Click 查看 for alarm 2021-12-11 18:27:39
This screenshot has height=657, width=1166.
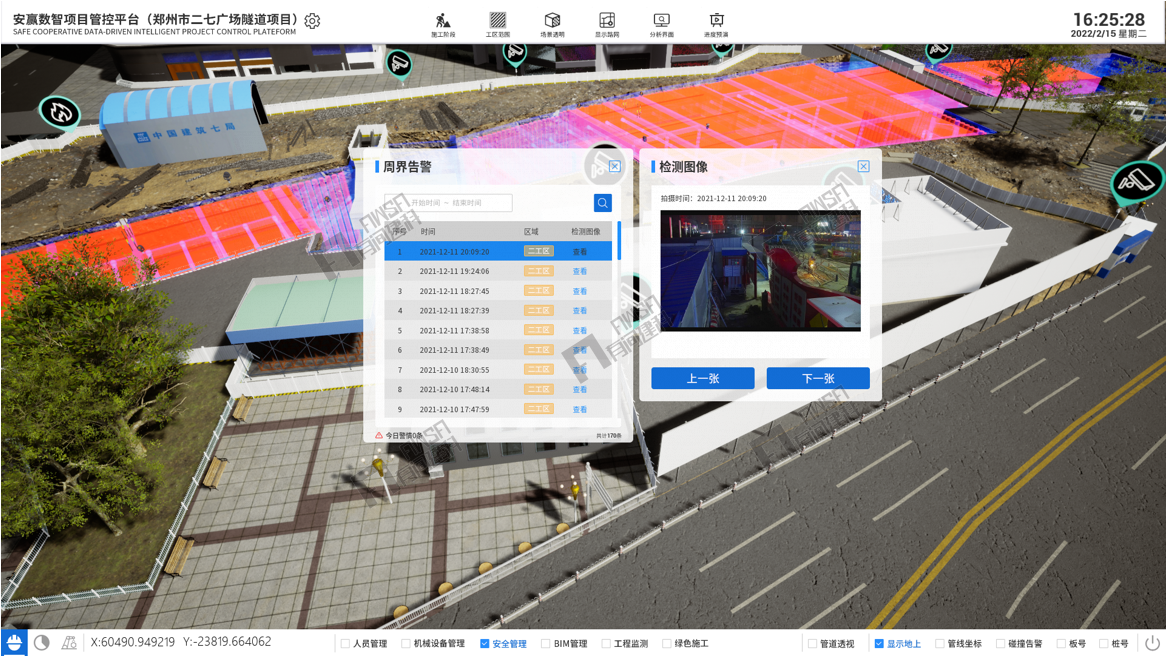coord(580,311)
